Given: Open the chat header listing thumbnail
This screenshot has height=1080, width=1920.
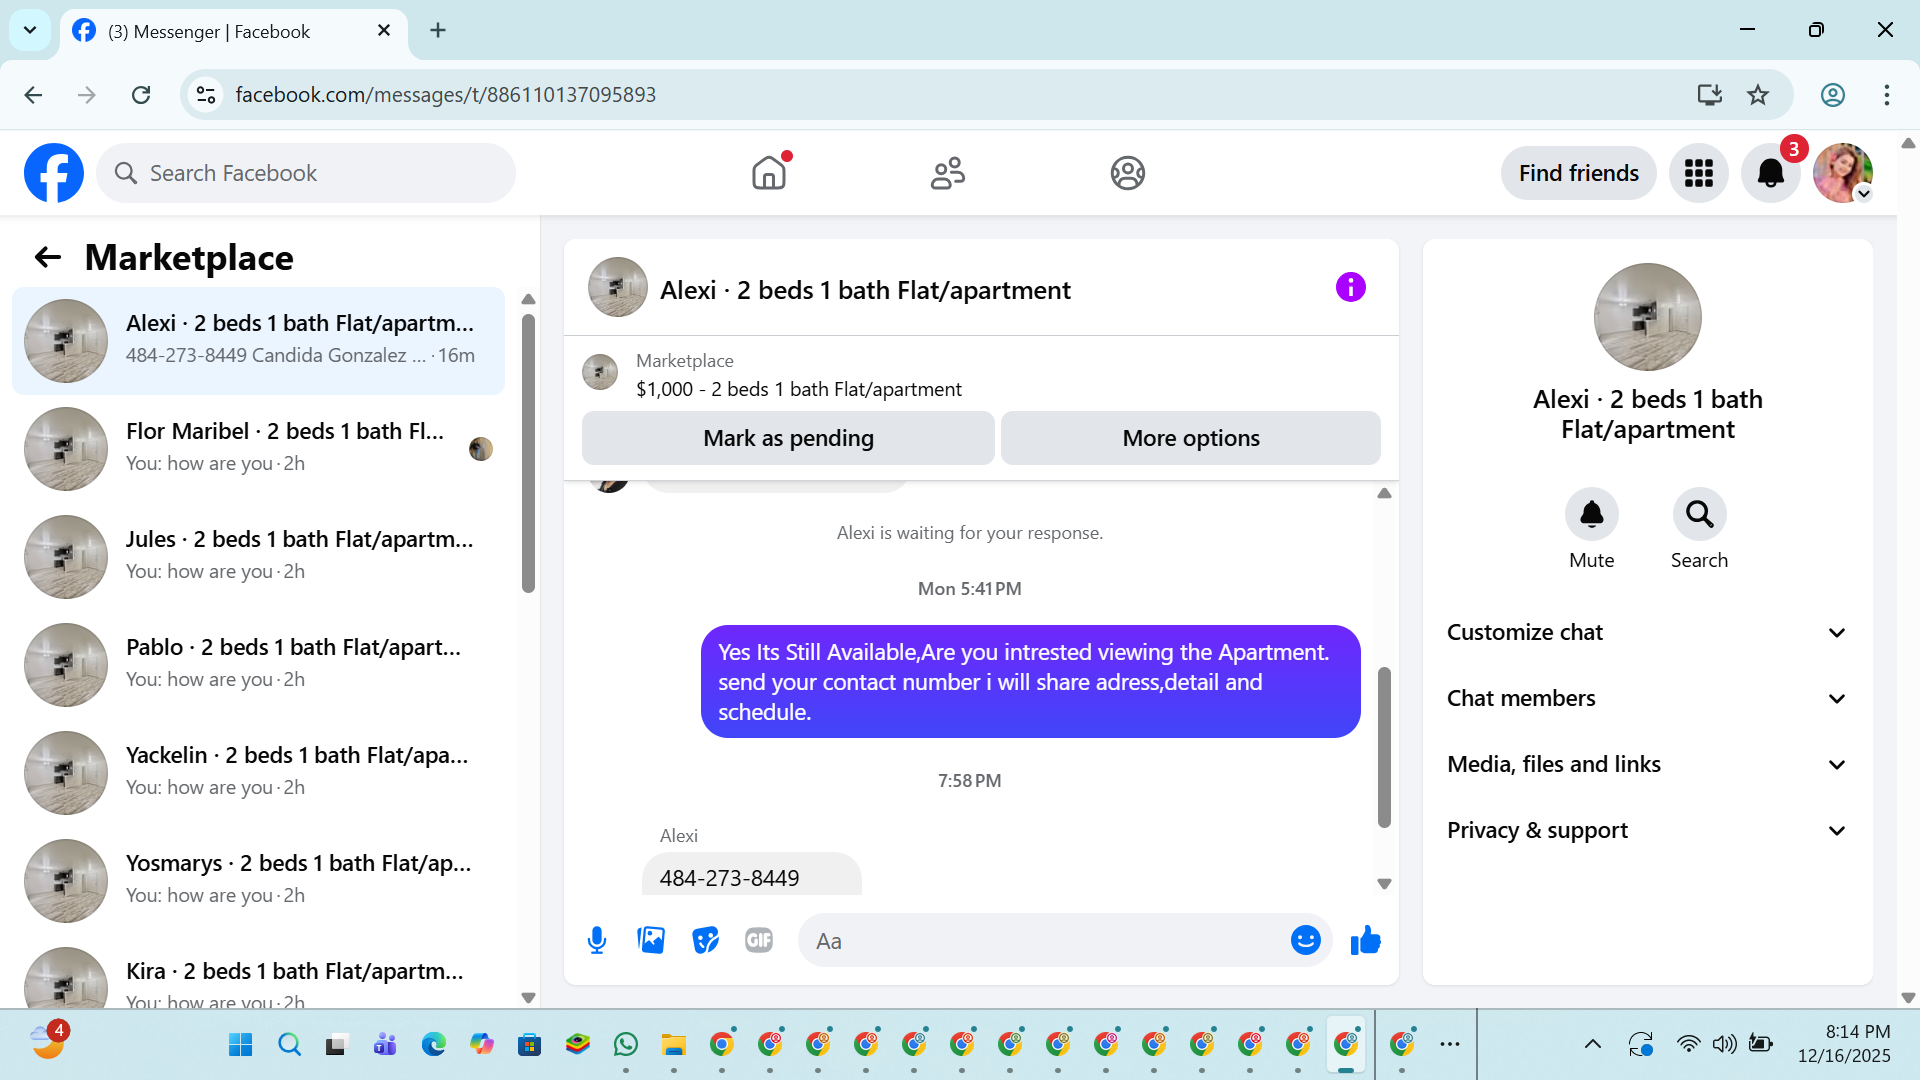Looking at the screenshot, I should 617,288.
